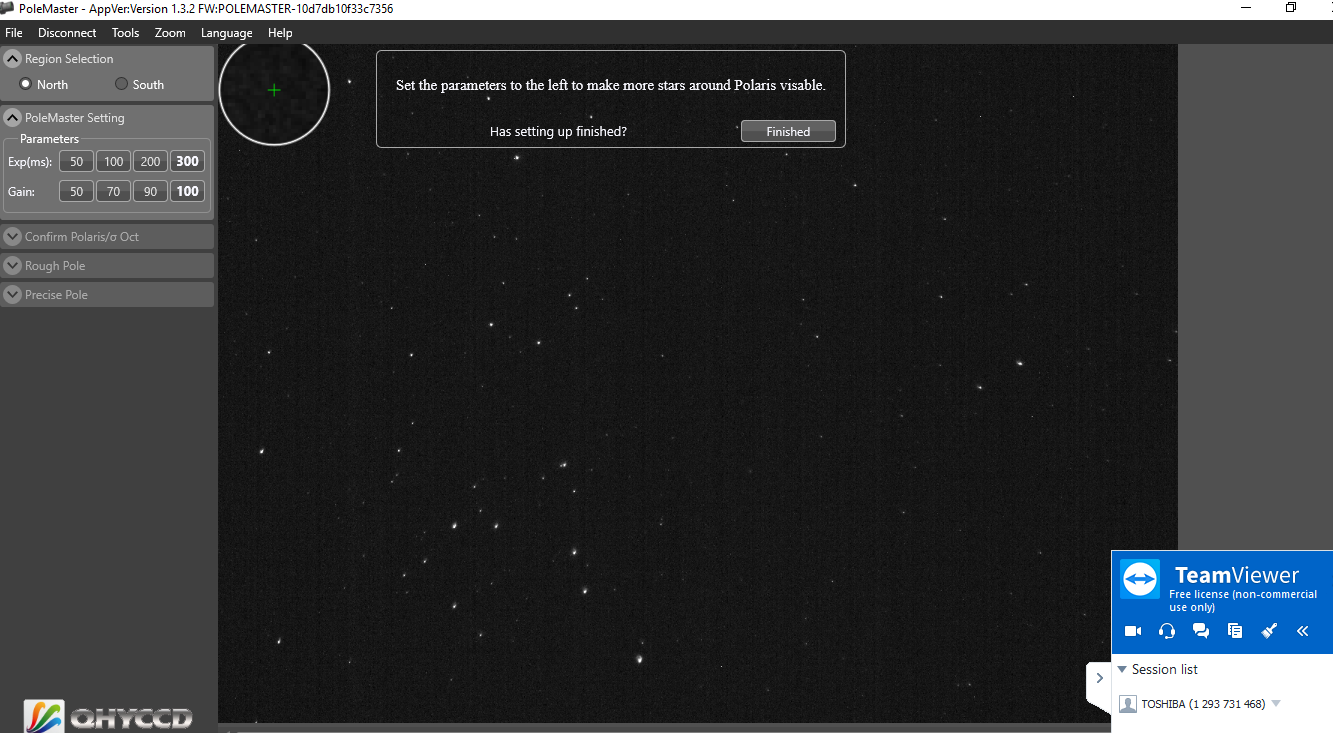The width and height of the screenshot is (1333, 733).
Task: Click the "TOSHIBA (1 293 731 468)" session entry
Action: 1203,704
